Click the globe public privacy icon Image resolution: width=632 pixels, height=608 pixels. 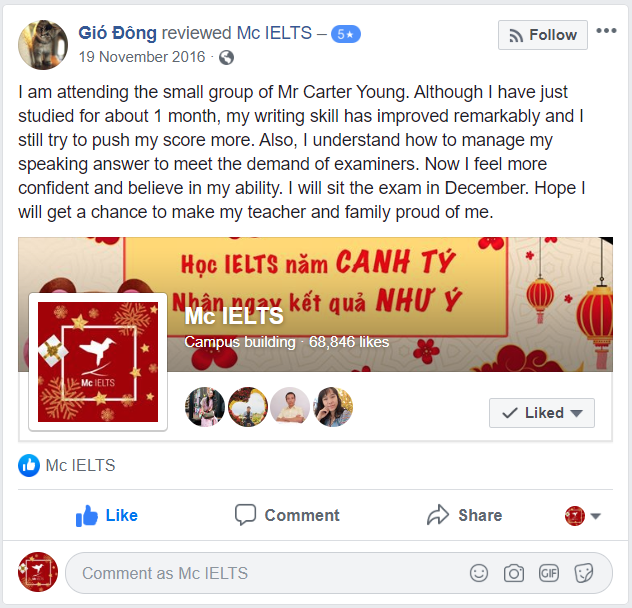pyautogui.click(x=226, y=57)
